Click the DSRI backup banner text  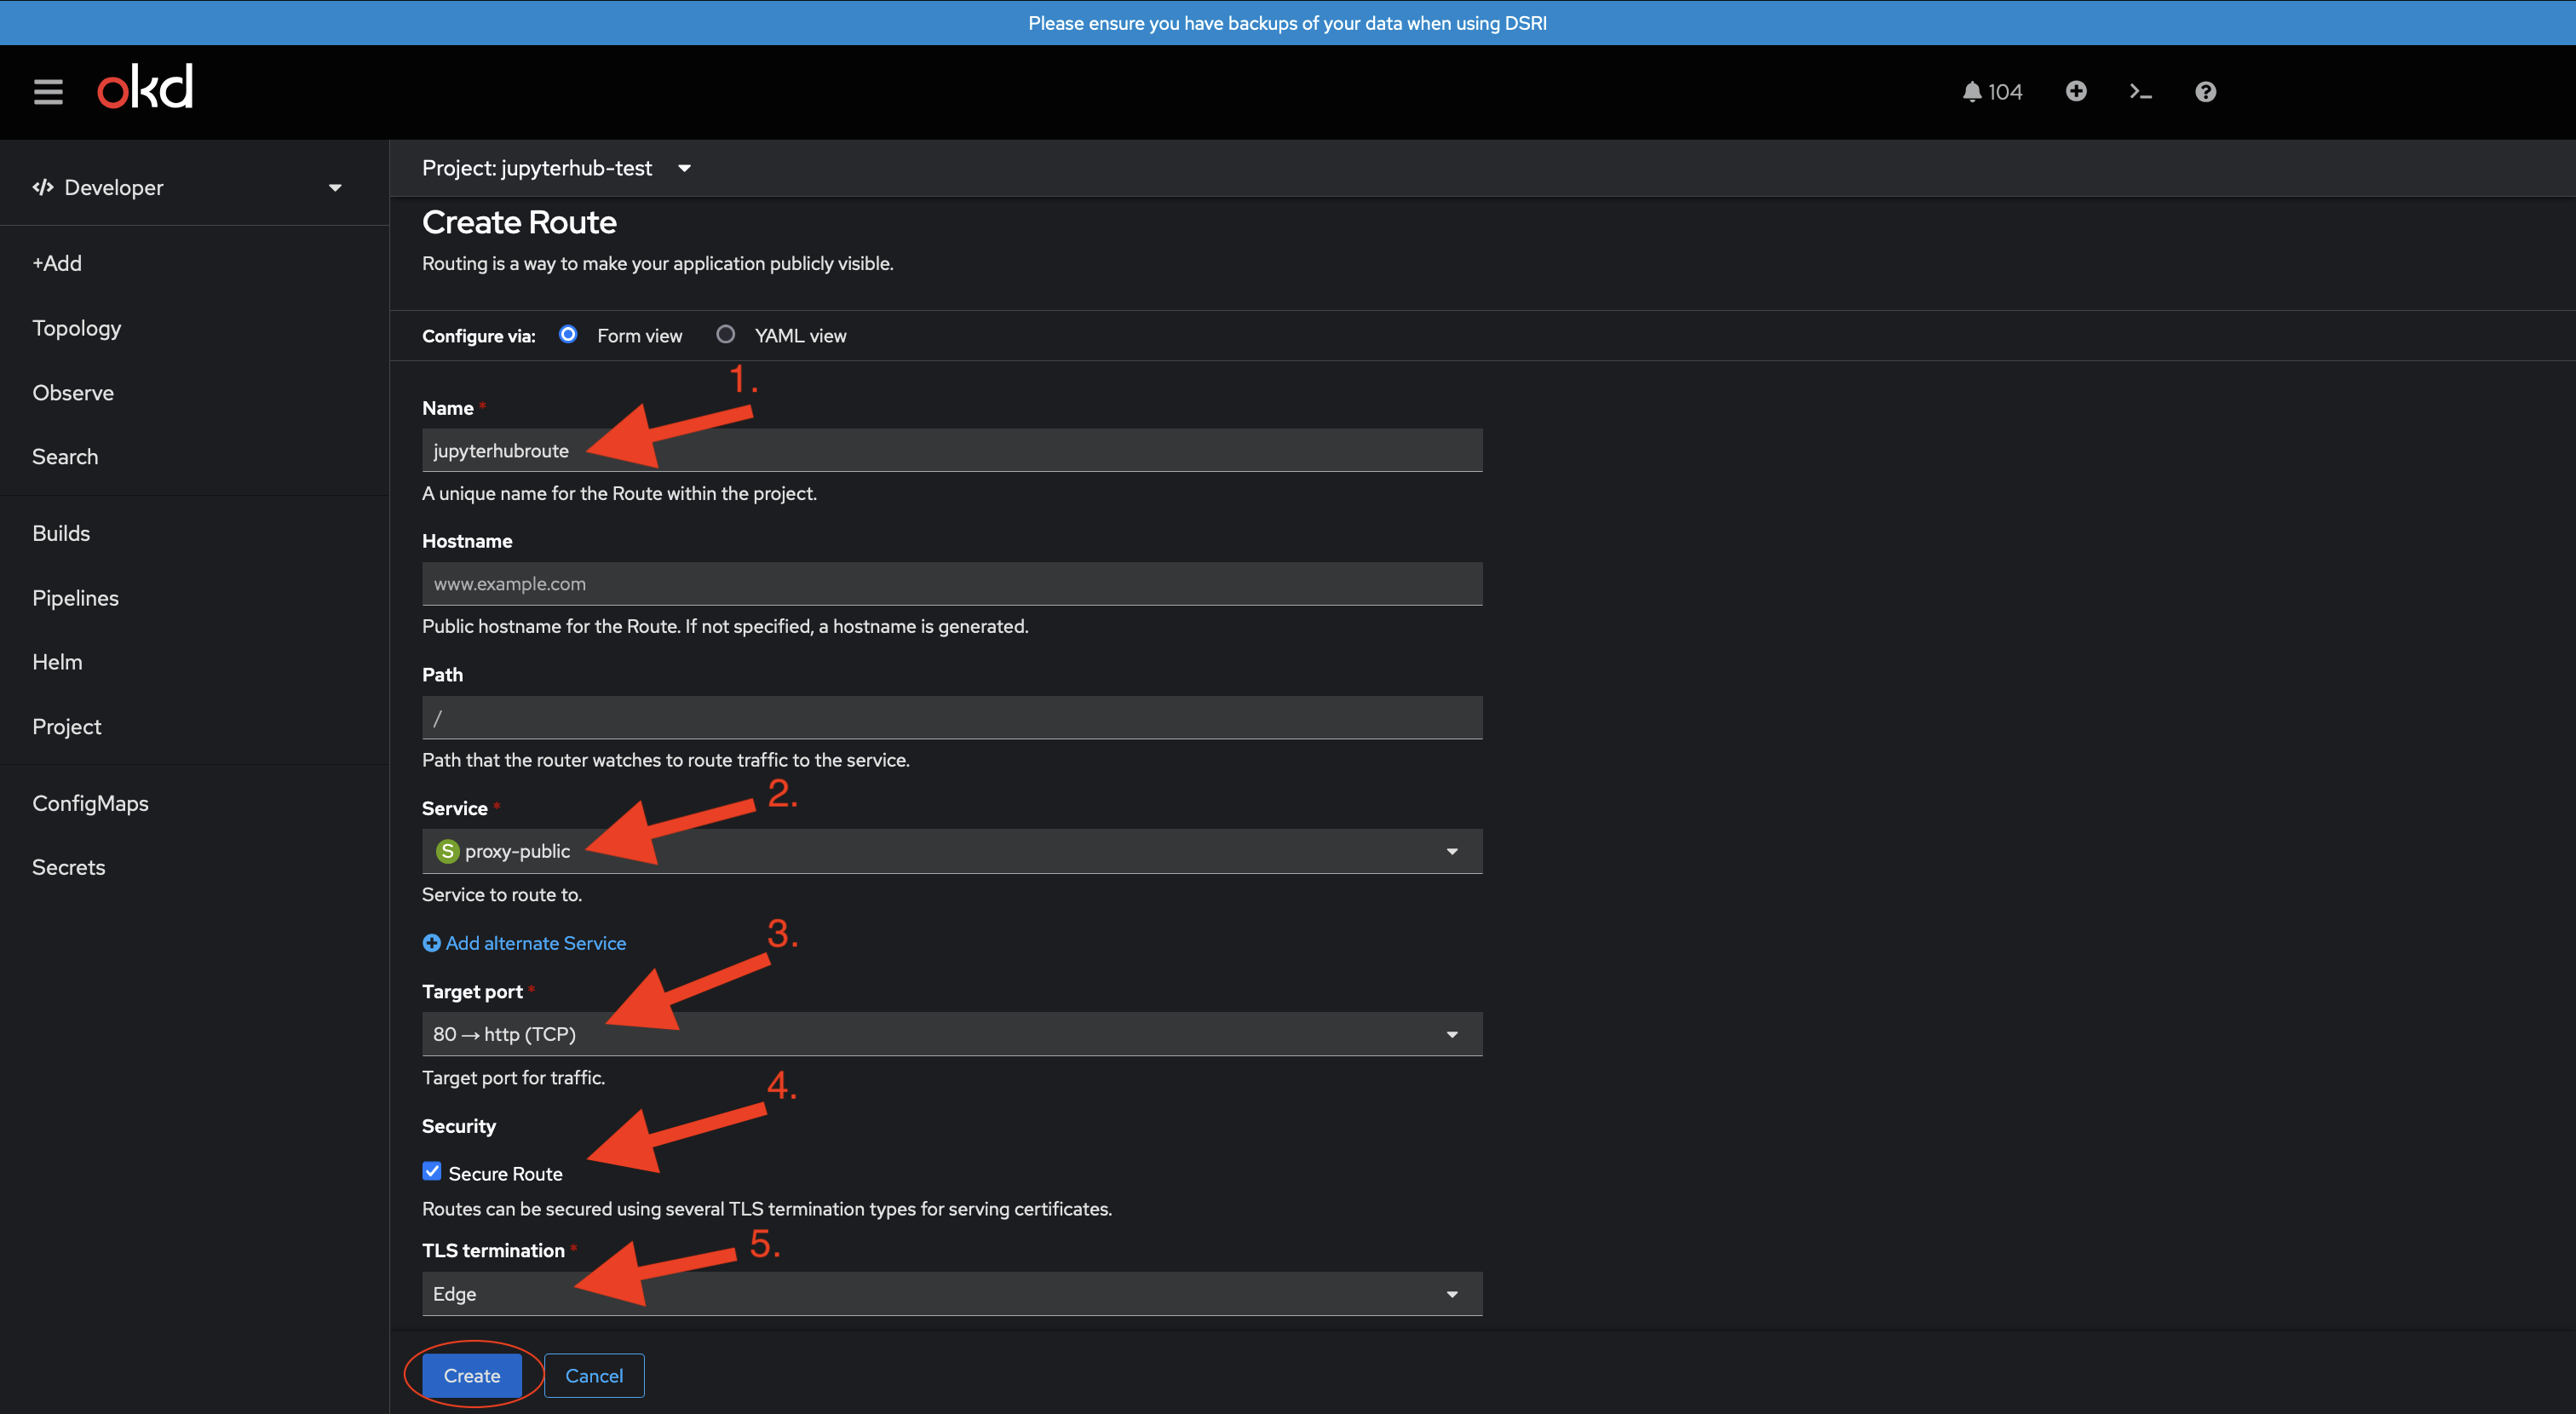(1287, 23)
